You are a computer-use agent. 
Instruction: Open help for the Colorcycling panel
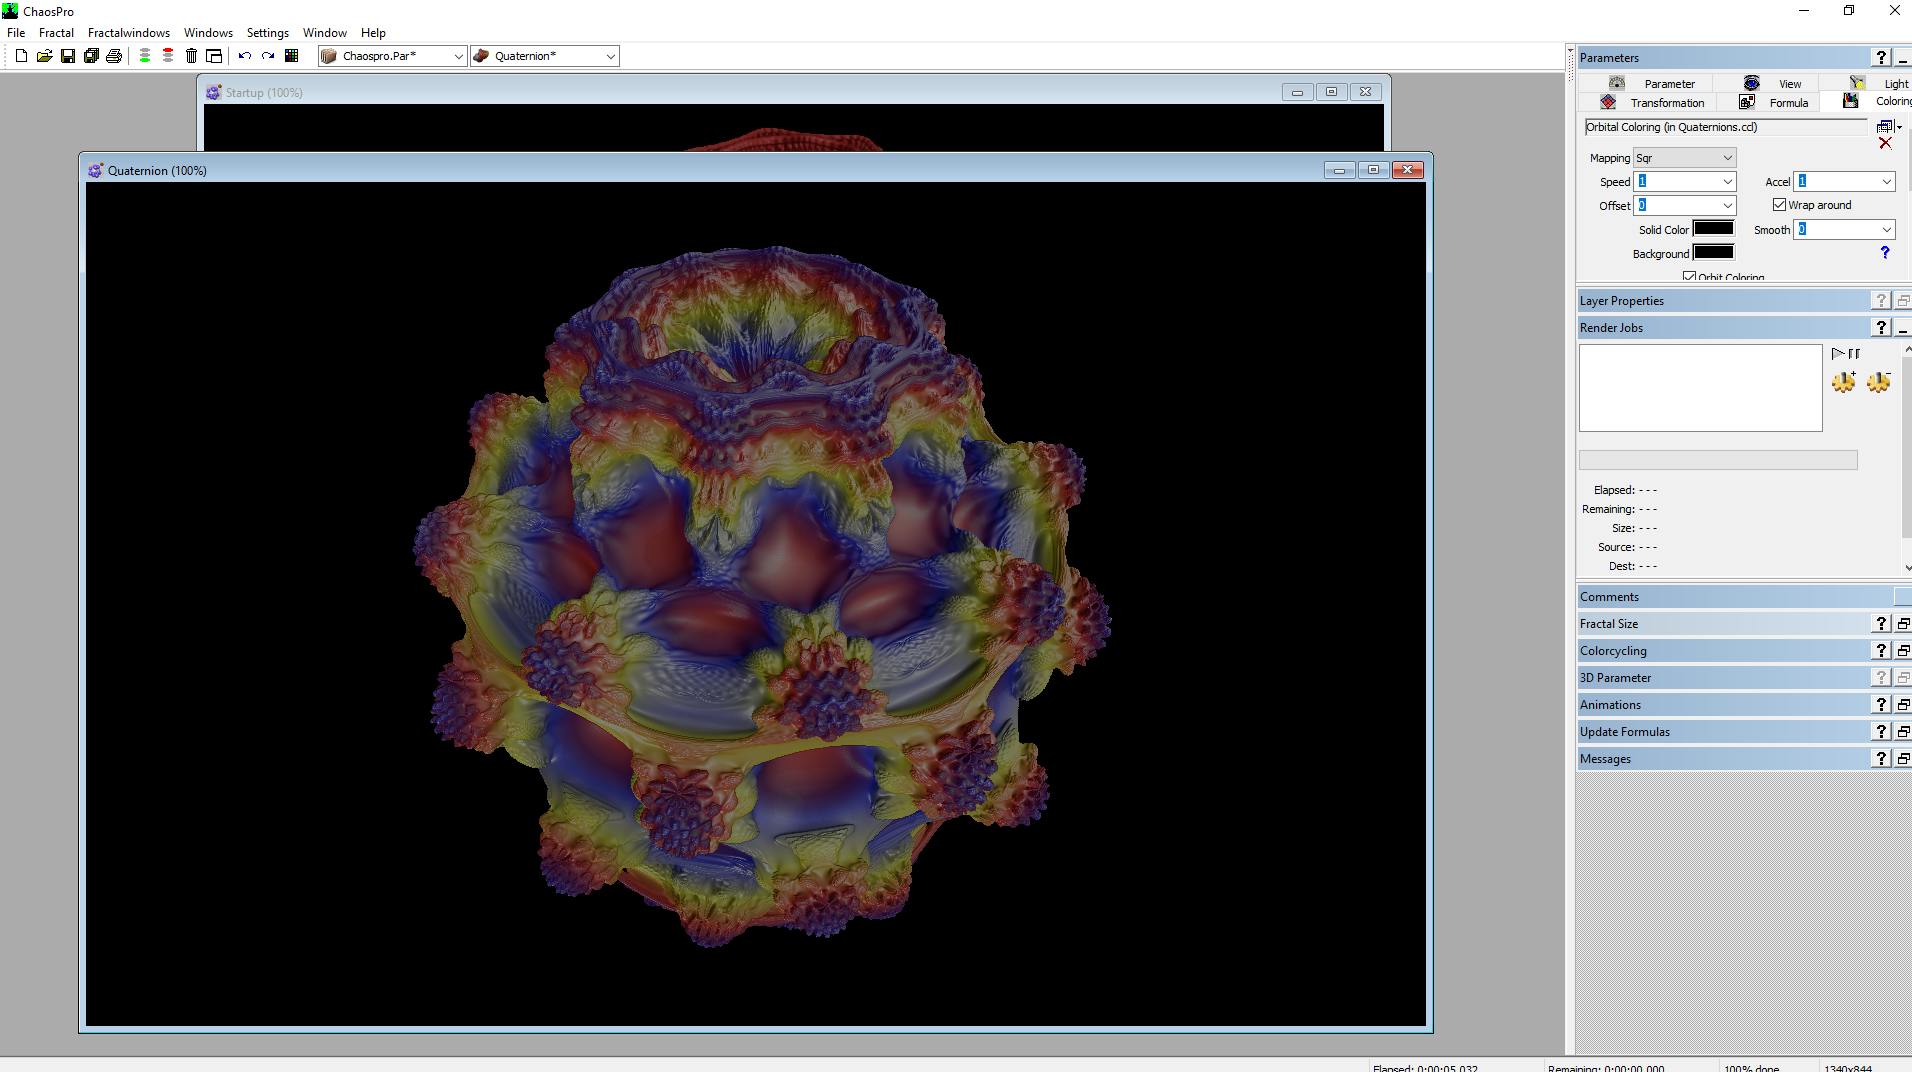[x=1881, y=651]
